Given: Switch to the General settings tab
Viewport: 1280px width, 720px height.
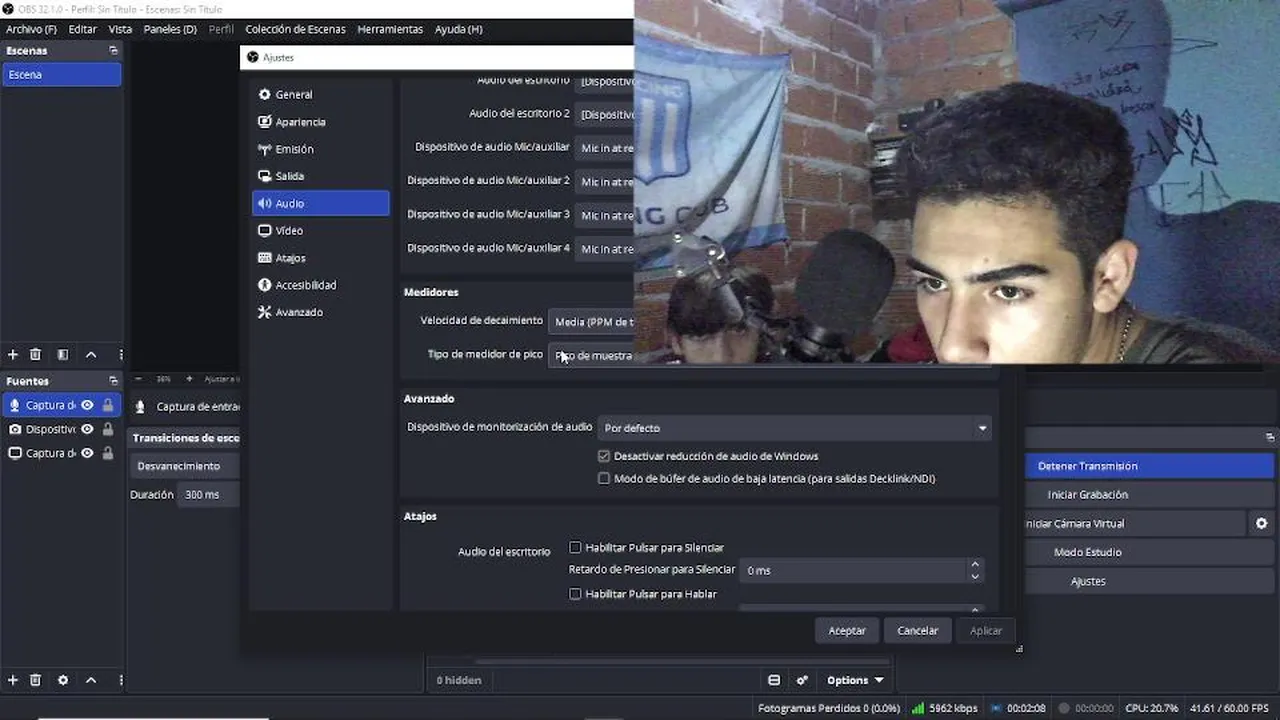Looking at the screenshot, I should (x=321, y=94).
